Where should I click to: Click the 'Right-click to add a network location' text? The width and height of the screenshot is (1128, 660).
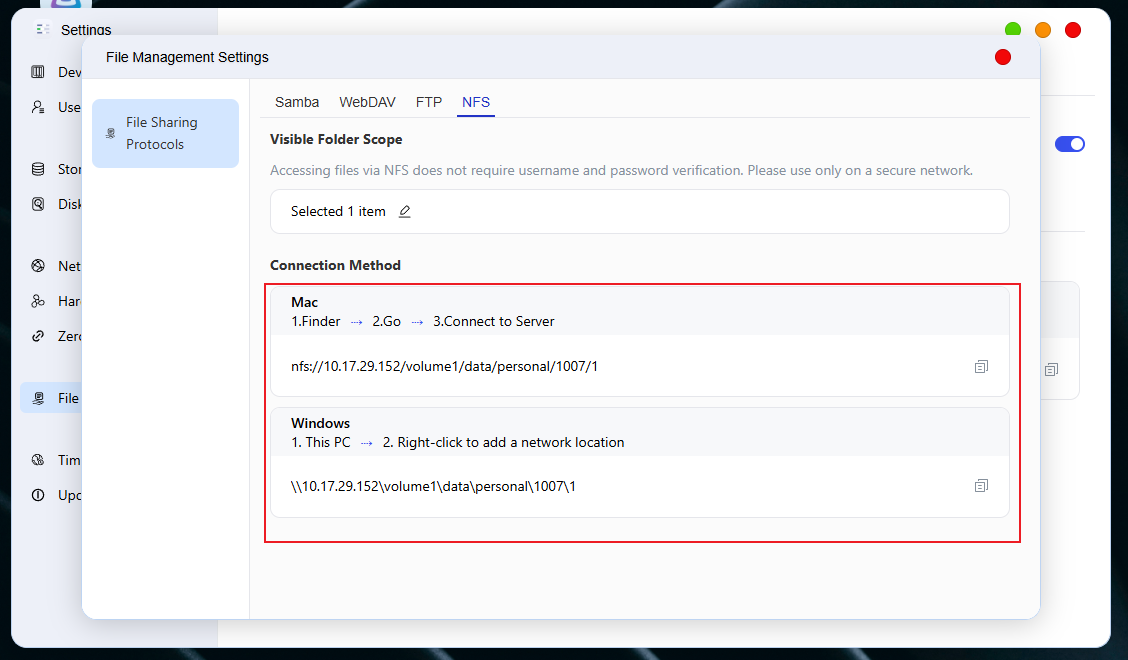(x=511, y=443)
